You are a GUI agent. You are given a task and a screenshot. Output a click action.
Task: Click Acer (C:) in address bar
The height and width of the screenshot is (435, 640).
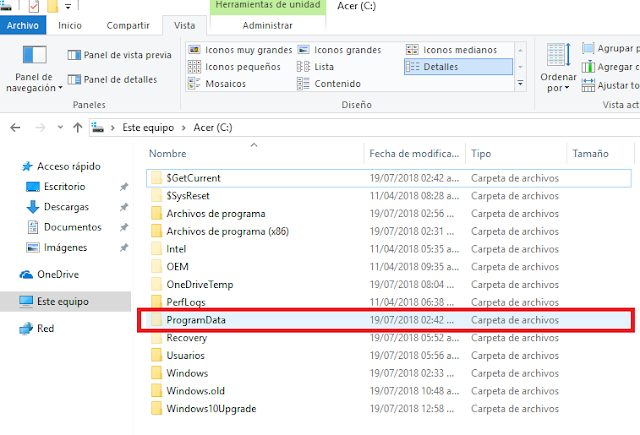[213, 128]
